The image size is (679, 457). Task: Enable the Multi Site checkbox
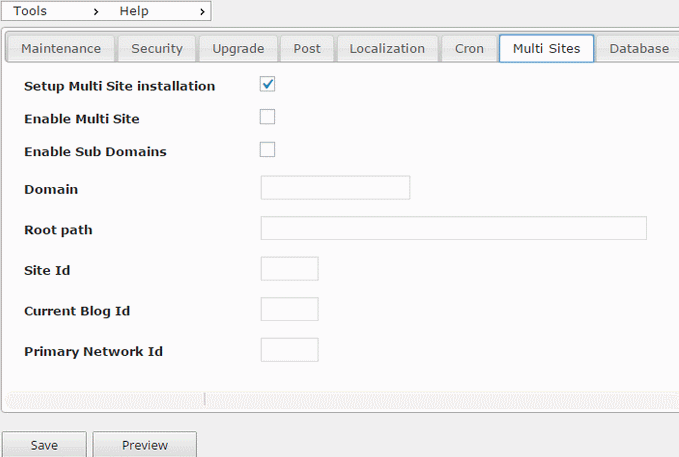click(x=267, y=117)
